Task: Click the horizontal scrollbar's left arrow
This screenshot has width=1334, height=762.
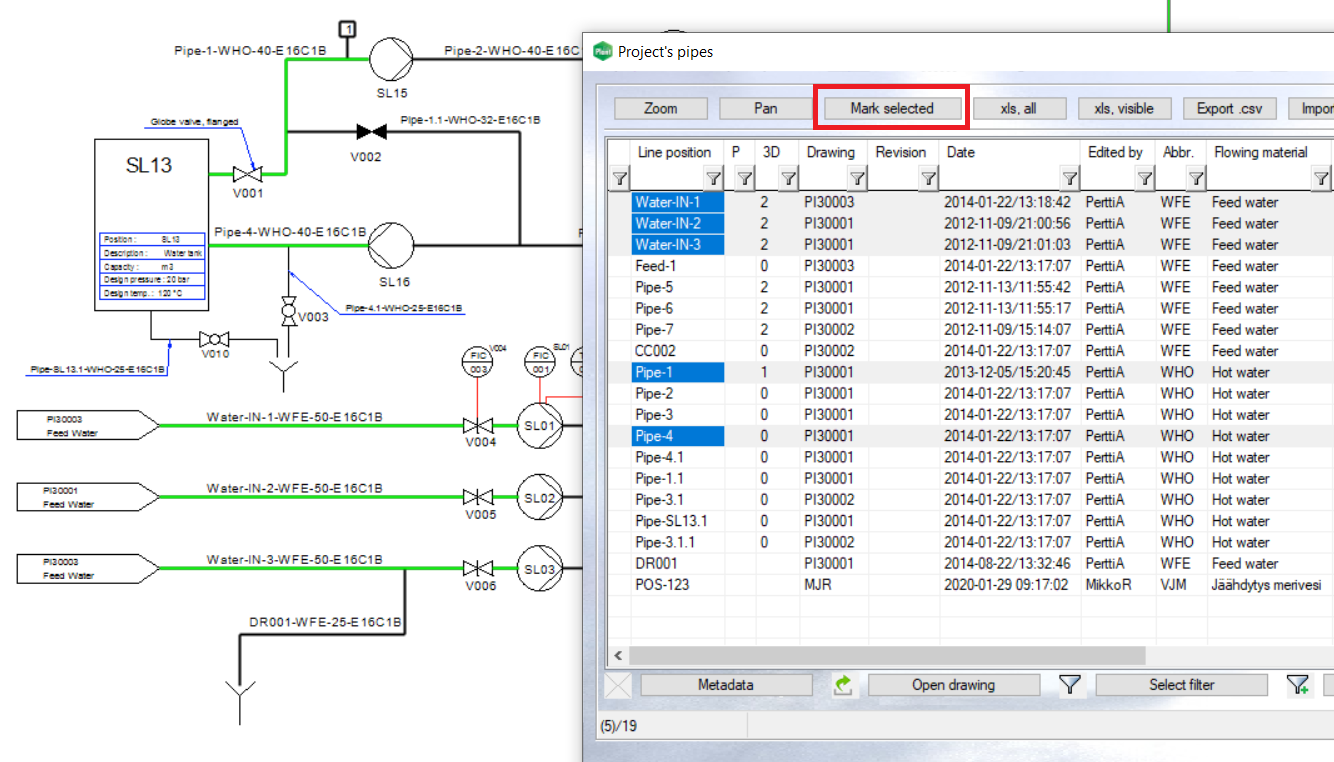Action: [x=618, y=656]
